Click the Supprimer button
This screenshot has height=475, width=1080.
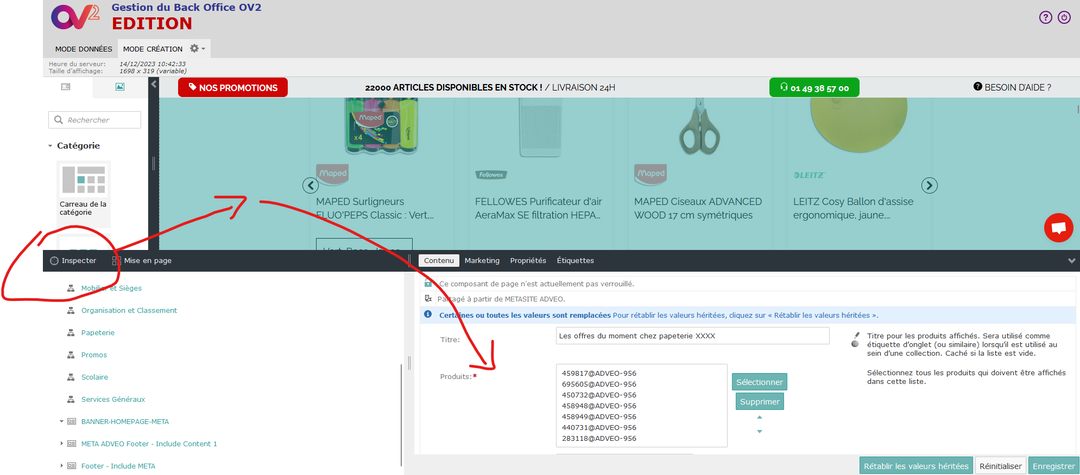[759, 401]
